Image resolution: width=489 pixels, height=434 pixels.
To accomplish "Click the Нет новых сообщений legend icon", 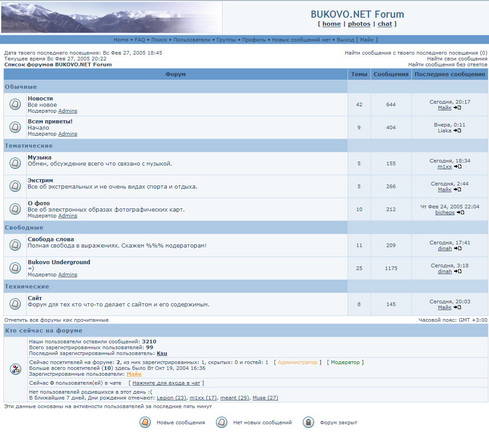I will coord(221,422).
